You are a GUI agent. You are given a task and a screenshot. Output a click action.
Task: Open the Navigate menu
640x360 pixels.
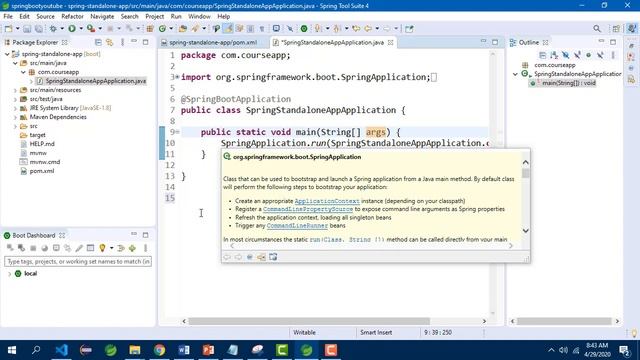102,16
